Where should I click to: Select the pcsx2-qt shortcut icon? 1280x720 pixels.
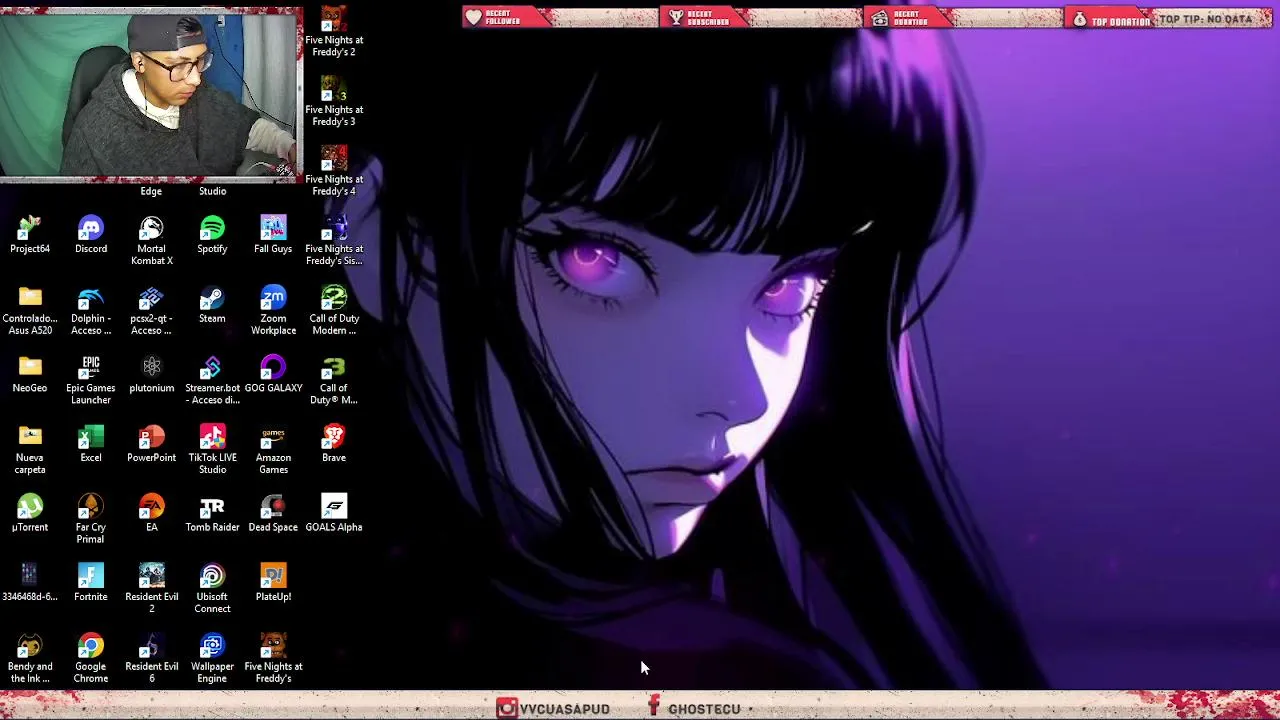click(x=152, y=311)
